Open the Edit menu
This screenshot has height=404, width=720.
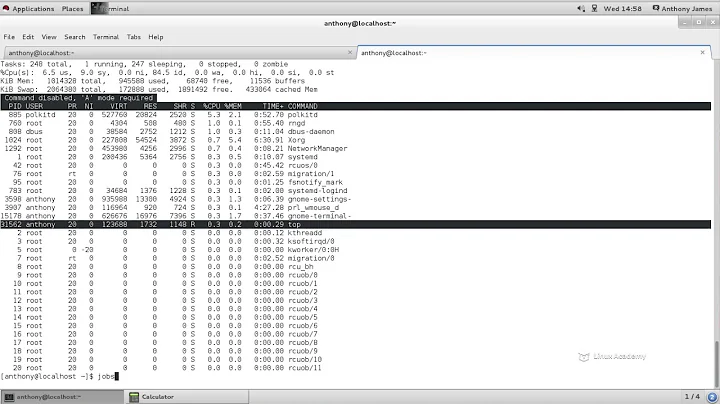click(x=28, y=37)
